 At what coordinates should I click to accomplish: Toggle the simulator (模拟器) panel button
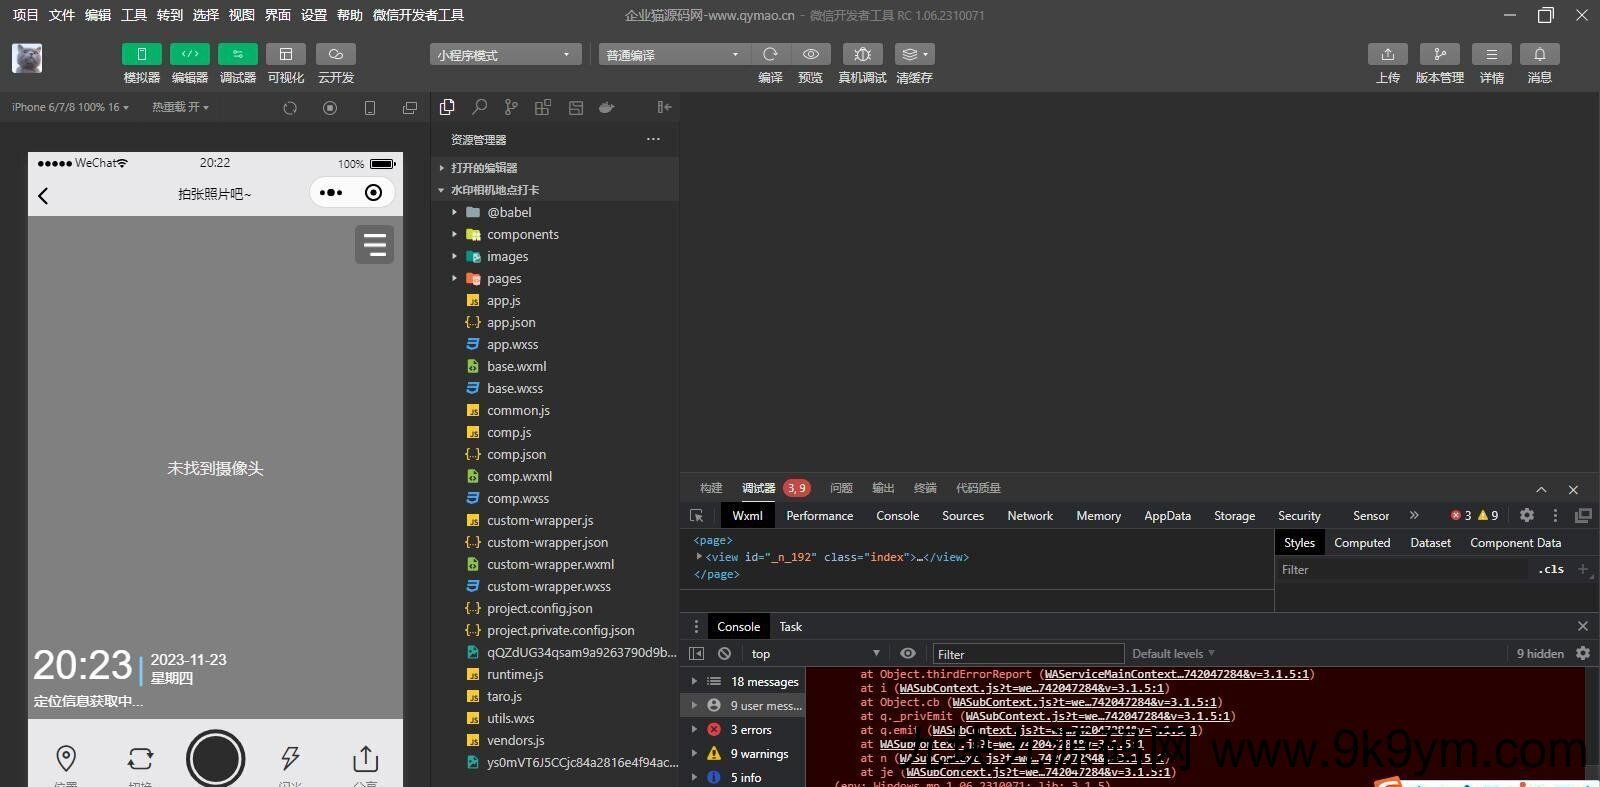coord(142,54)
